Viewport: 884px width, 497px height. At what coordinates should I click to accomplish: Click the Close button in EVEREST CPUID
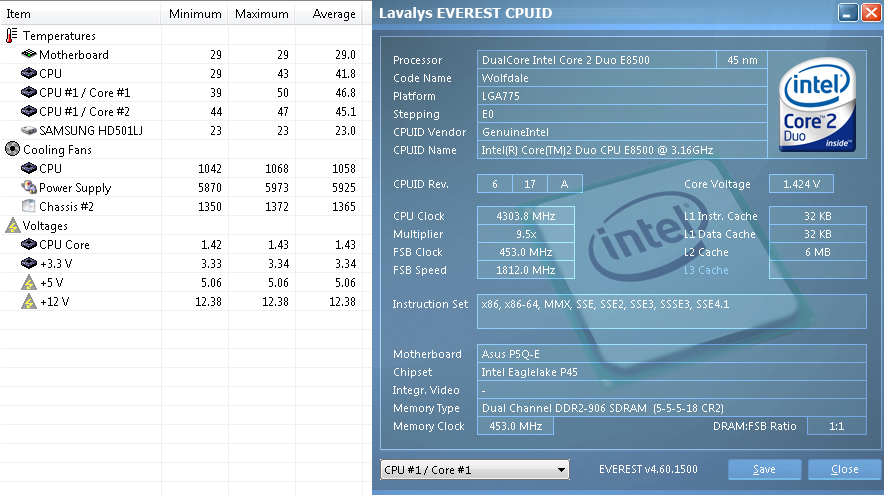pyautogui.click(x=845, y=469)
